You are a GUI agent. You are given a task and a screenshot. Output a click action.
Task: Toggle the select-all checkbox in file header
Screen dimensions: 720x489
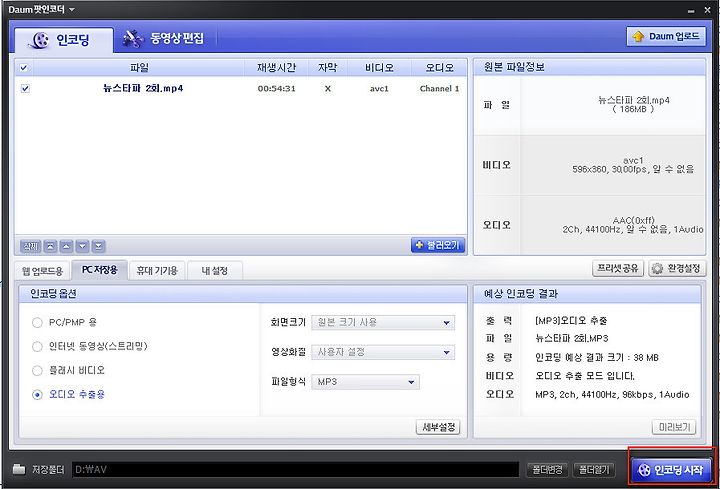(x=24, y=68)
